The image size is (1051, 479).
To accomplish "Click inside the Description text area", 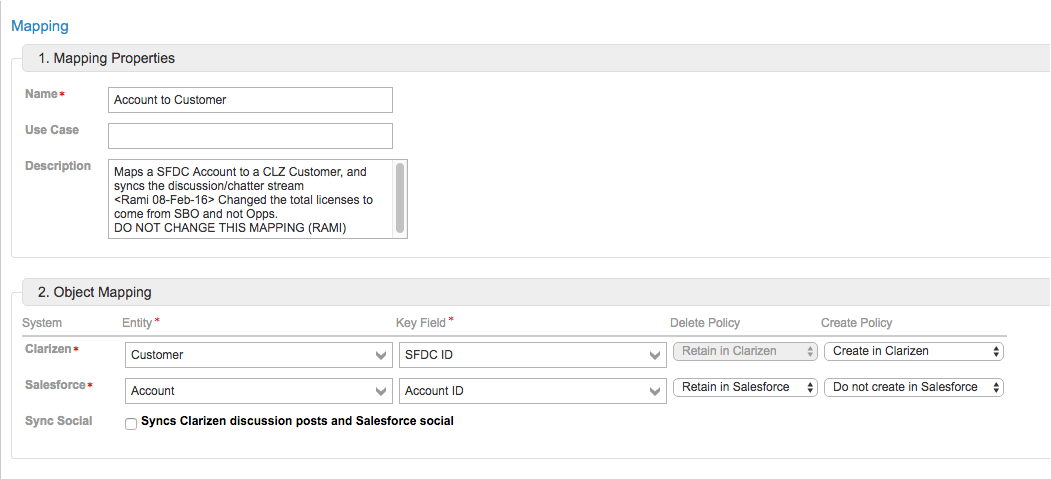I will [x=251, y=199].
